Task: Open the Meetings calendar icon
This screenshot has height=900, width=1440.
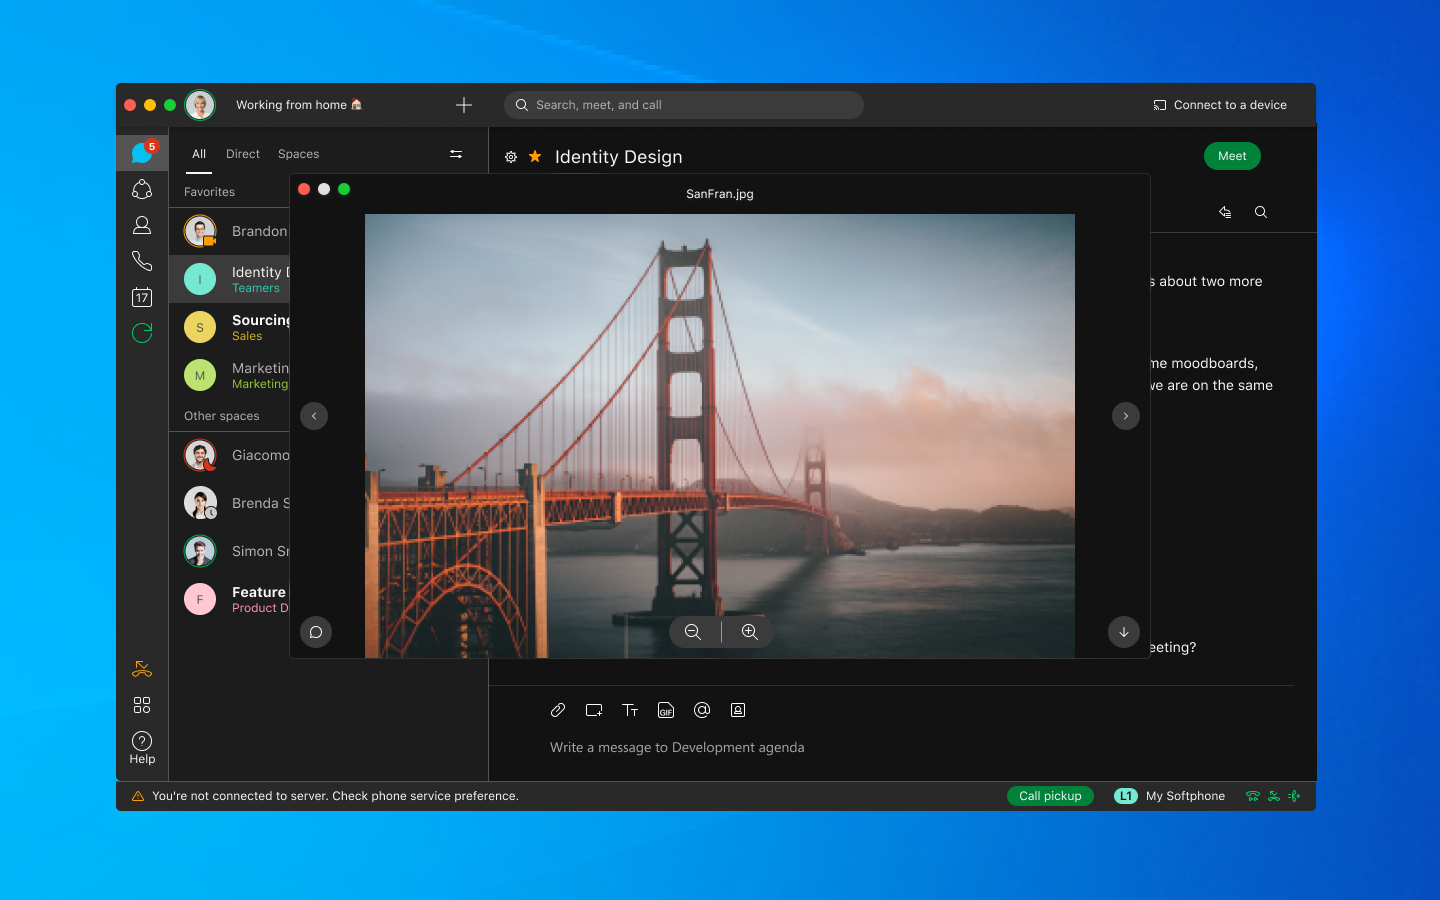Action: point(142,297)
